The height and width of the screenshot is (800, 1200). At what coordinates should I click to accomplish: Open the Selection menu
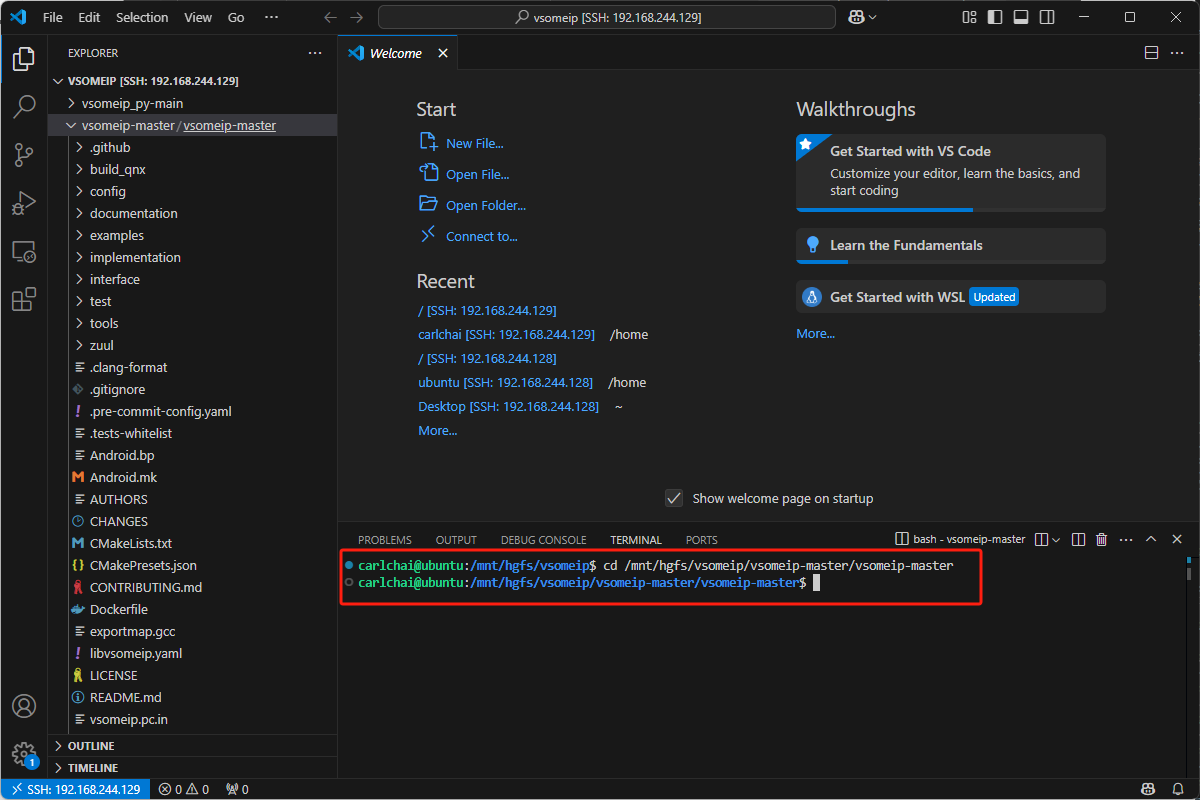click(142, 17)
